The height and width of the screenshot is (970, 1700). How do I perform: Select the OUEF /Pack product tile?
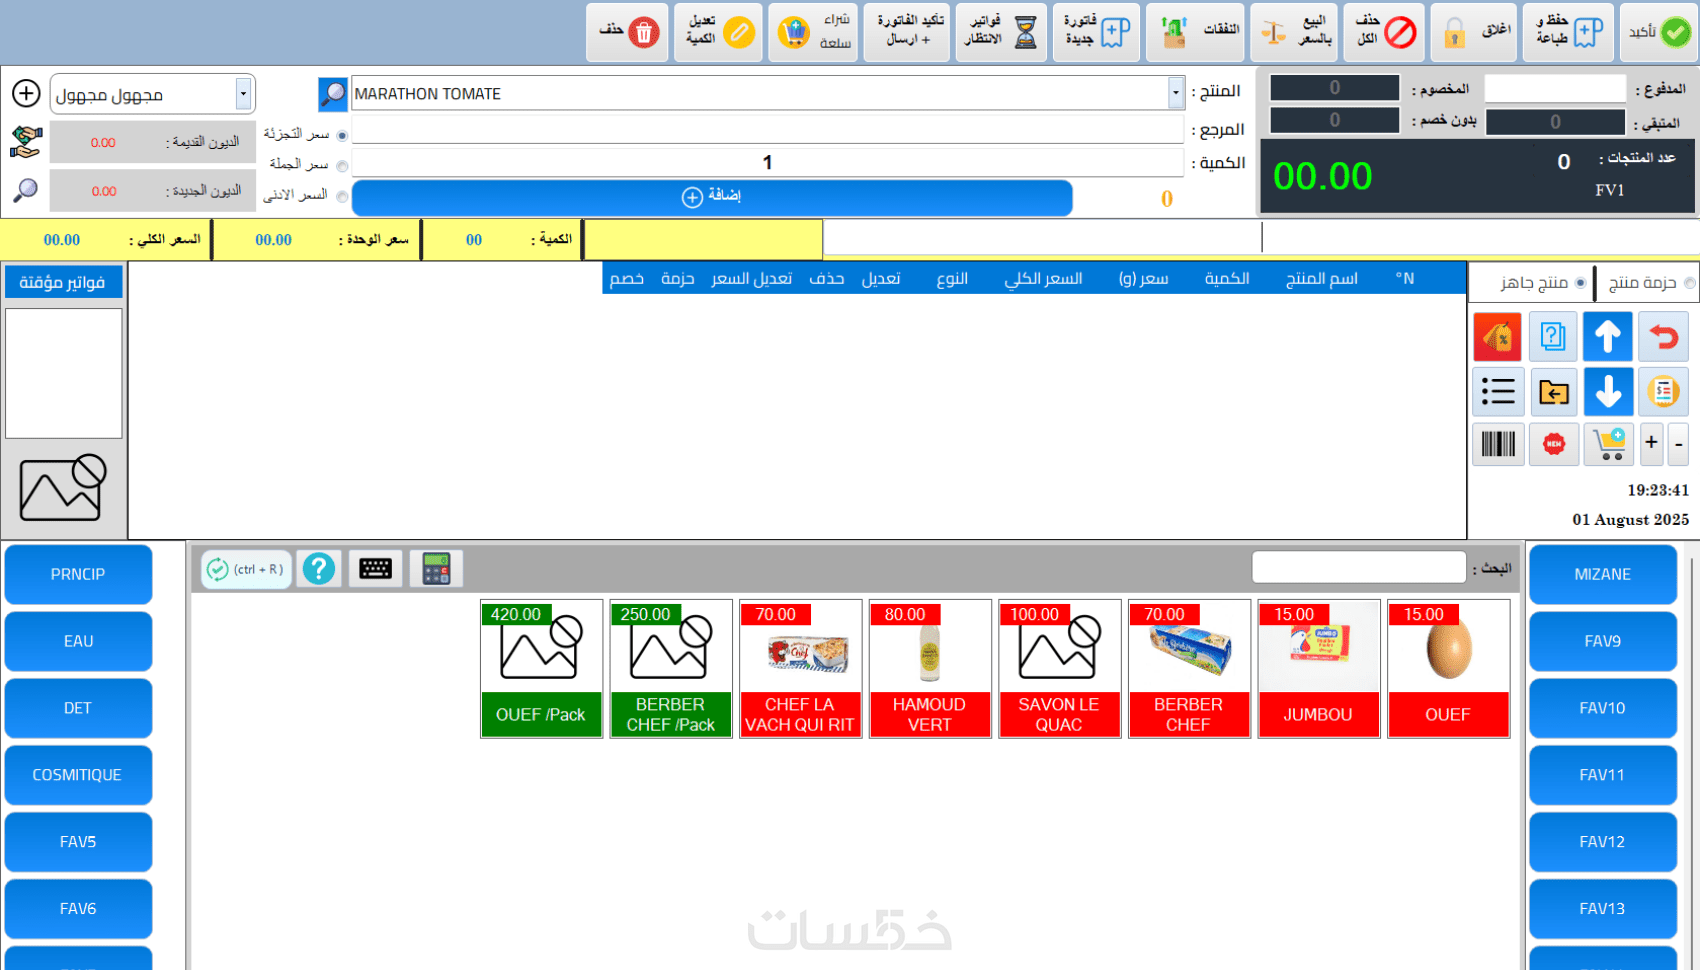[x=541, y=669]
